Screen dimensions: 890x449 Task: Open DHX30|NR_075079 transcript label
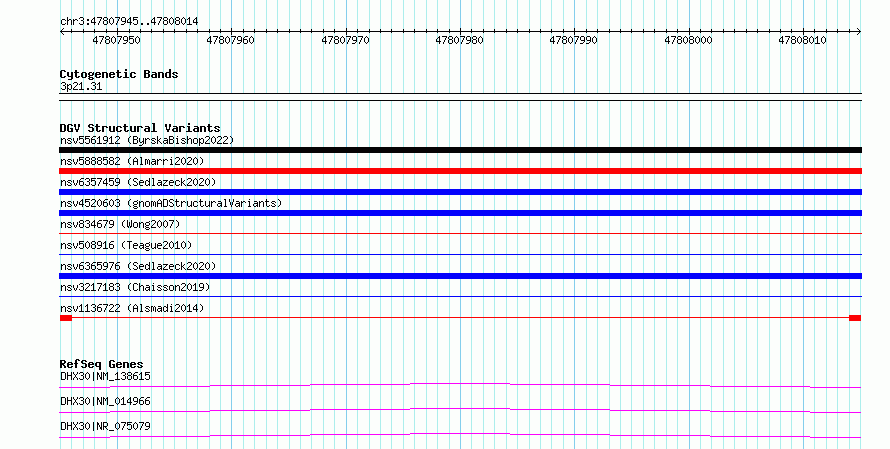point(105,426)
